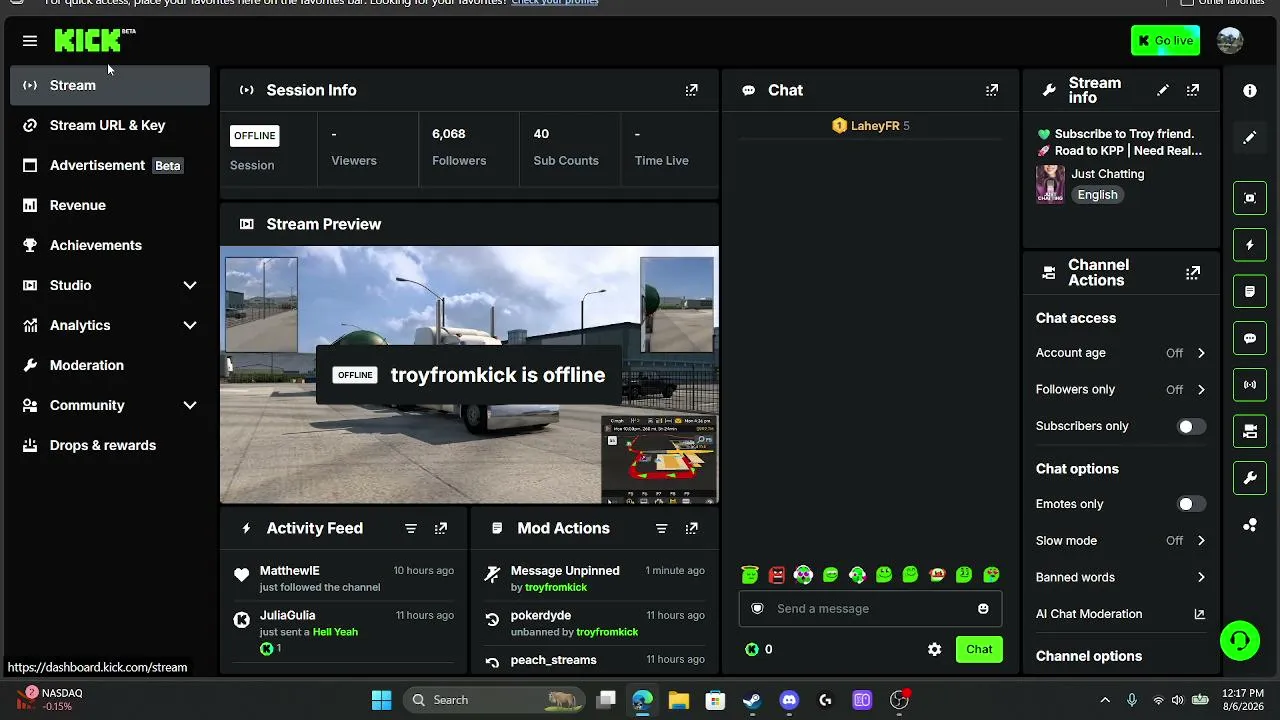
Task: Insert the red angry emote
Action: pos(777,575)
